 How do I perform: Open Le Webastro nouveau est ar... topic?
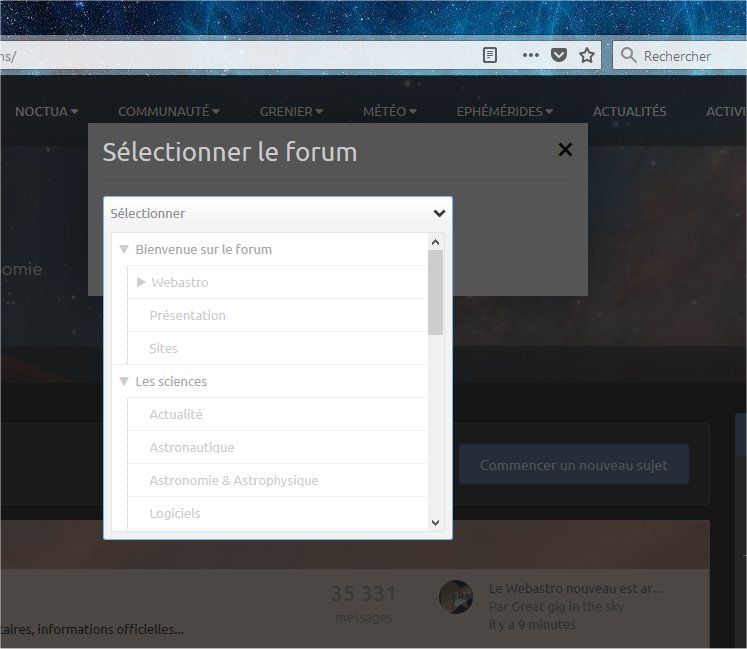576,588
